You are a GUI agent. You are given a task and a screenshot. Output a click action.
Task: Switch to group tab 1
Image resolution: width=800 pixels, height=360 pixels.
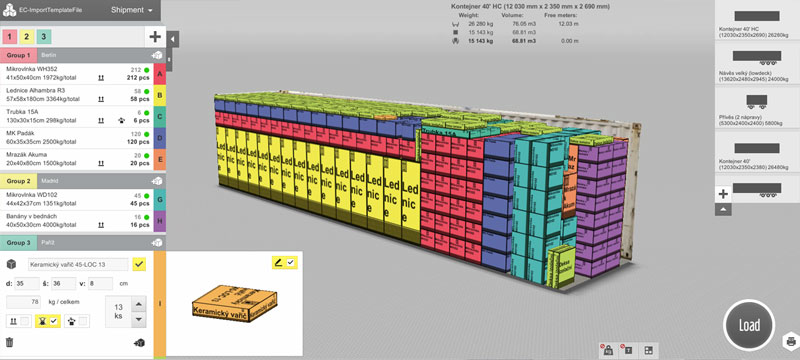(x=10, y=36)
